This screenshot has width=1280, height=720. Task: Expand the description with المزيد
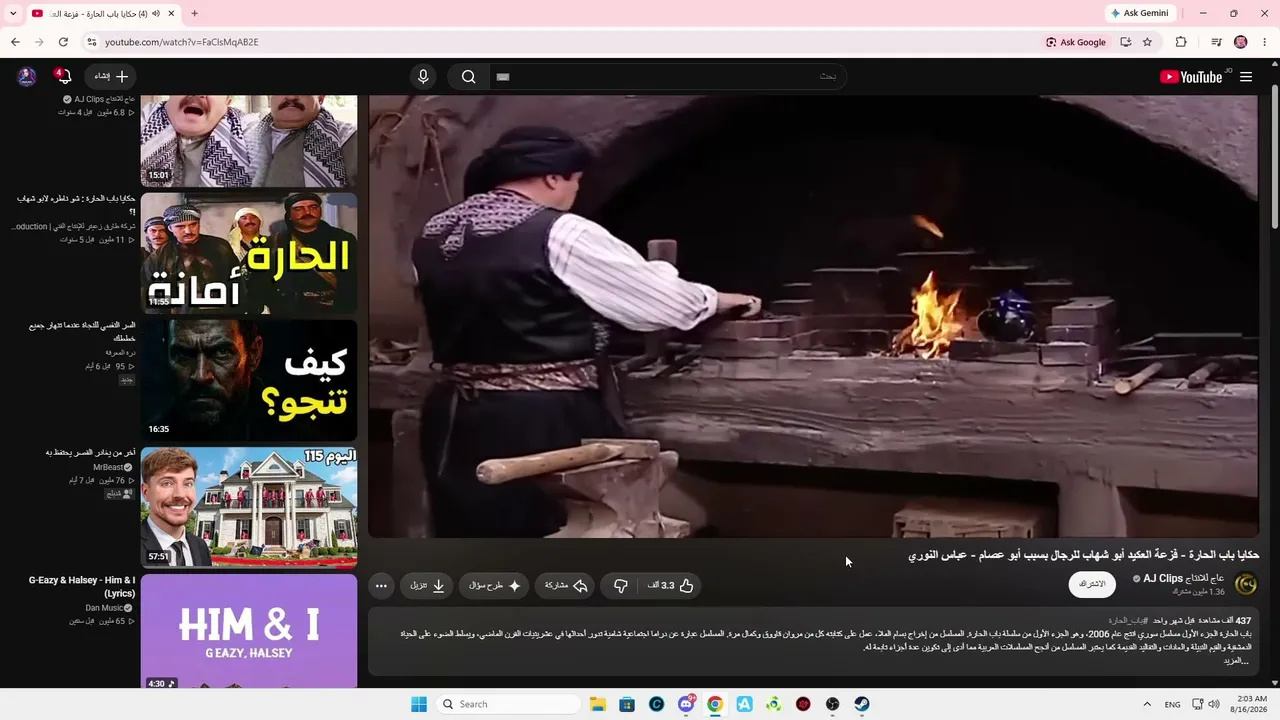[1237, 660]
